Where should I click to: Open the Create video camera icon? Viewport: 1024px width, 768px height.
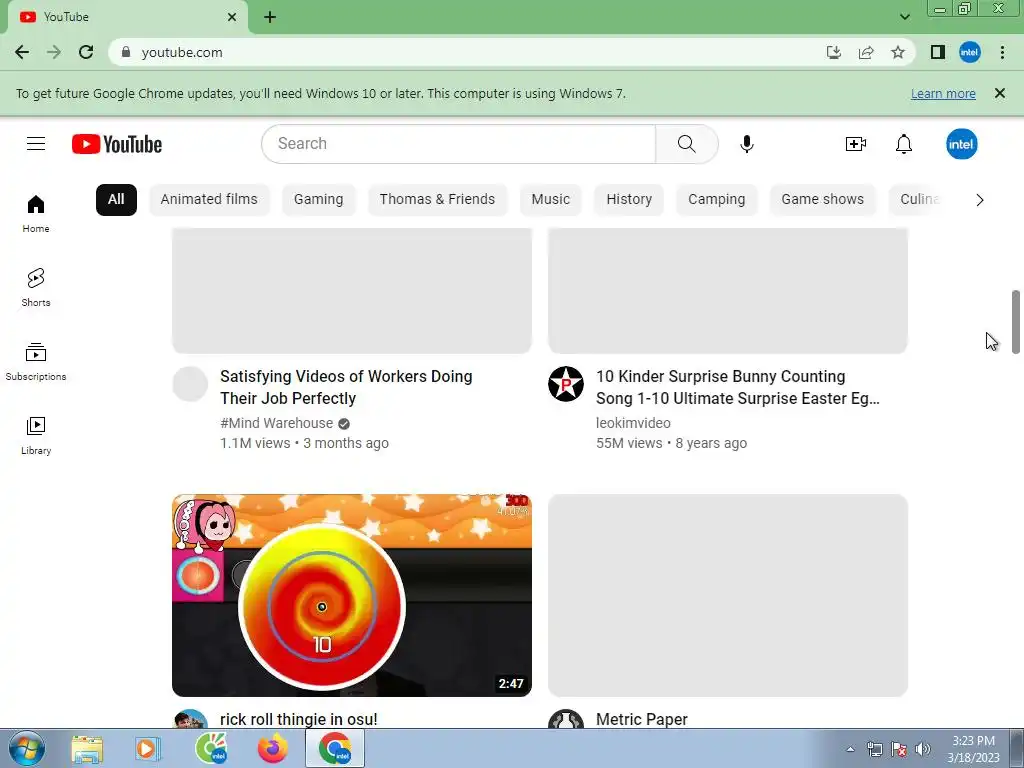pos(856,144)
